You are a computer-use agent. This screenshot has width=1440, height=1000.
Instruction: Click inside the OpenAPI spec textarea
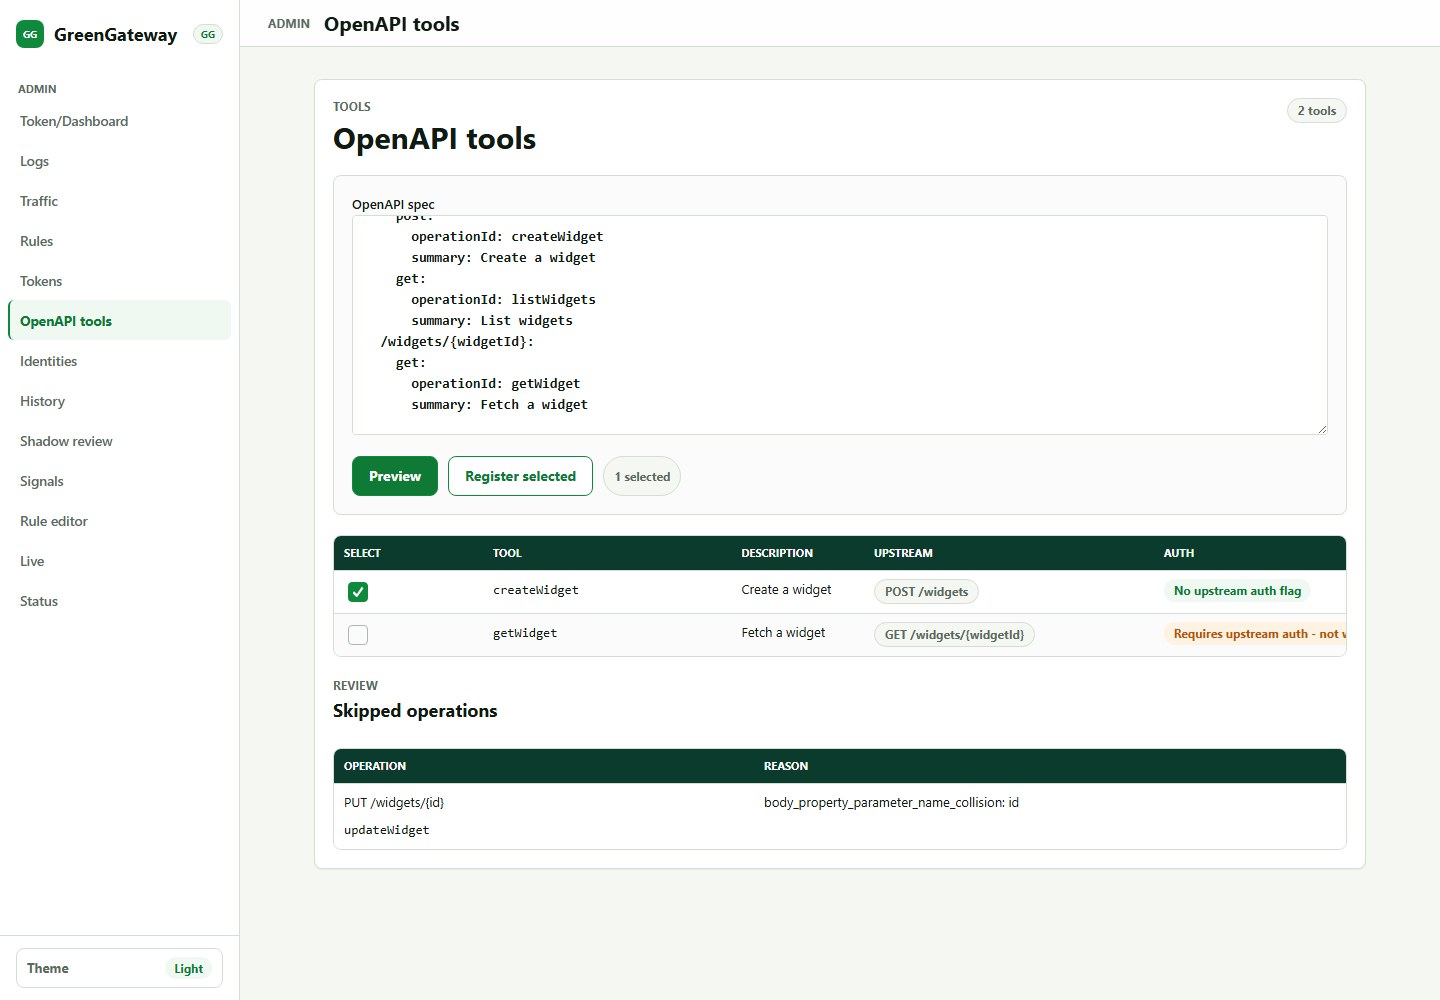pos(840,325)
